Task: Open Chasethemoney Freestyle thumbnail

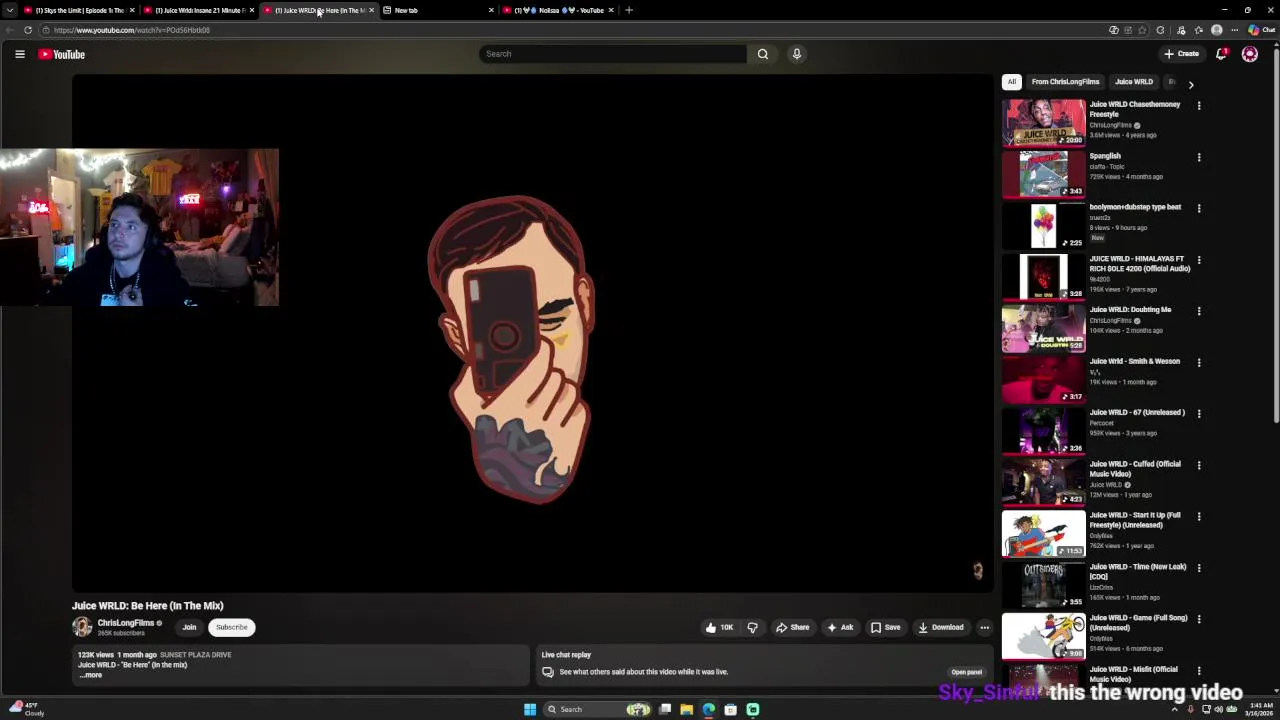Action: [x=1043, y=122]
